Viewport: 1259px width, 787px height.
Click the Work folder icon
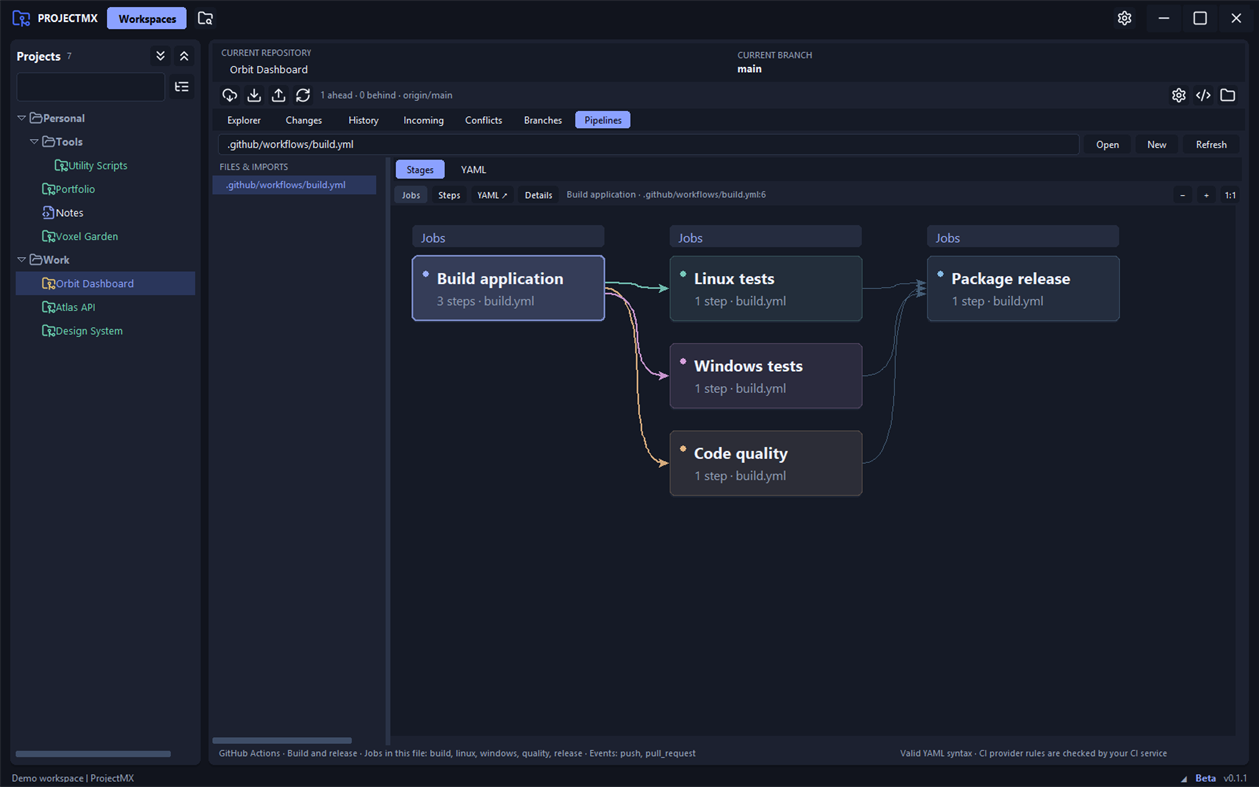tap(36, 259)
